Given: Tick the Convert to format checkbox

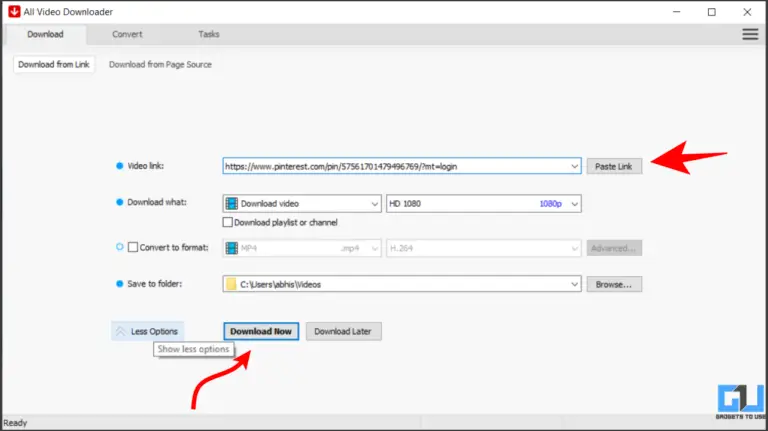Looking at the screenshot, I should [x=133, y=248].
